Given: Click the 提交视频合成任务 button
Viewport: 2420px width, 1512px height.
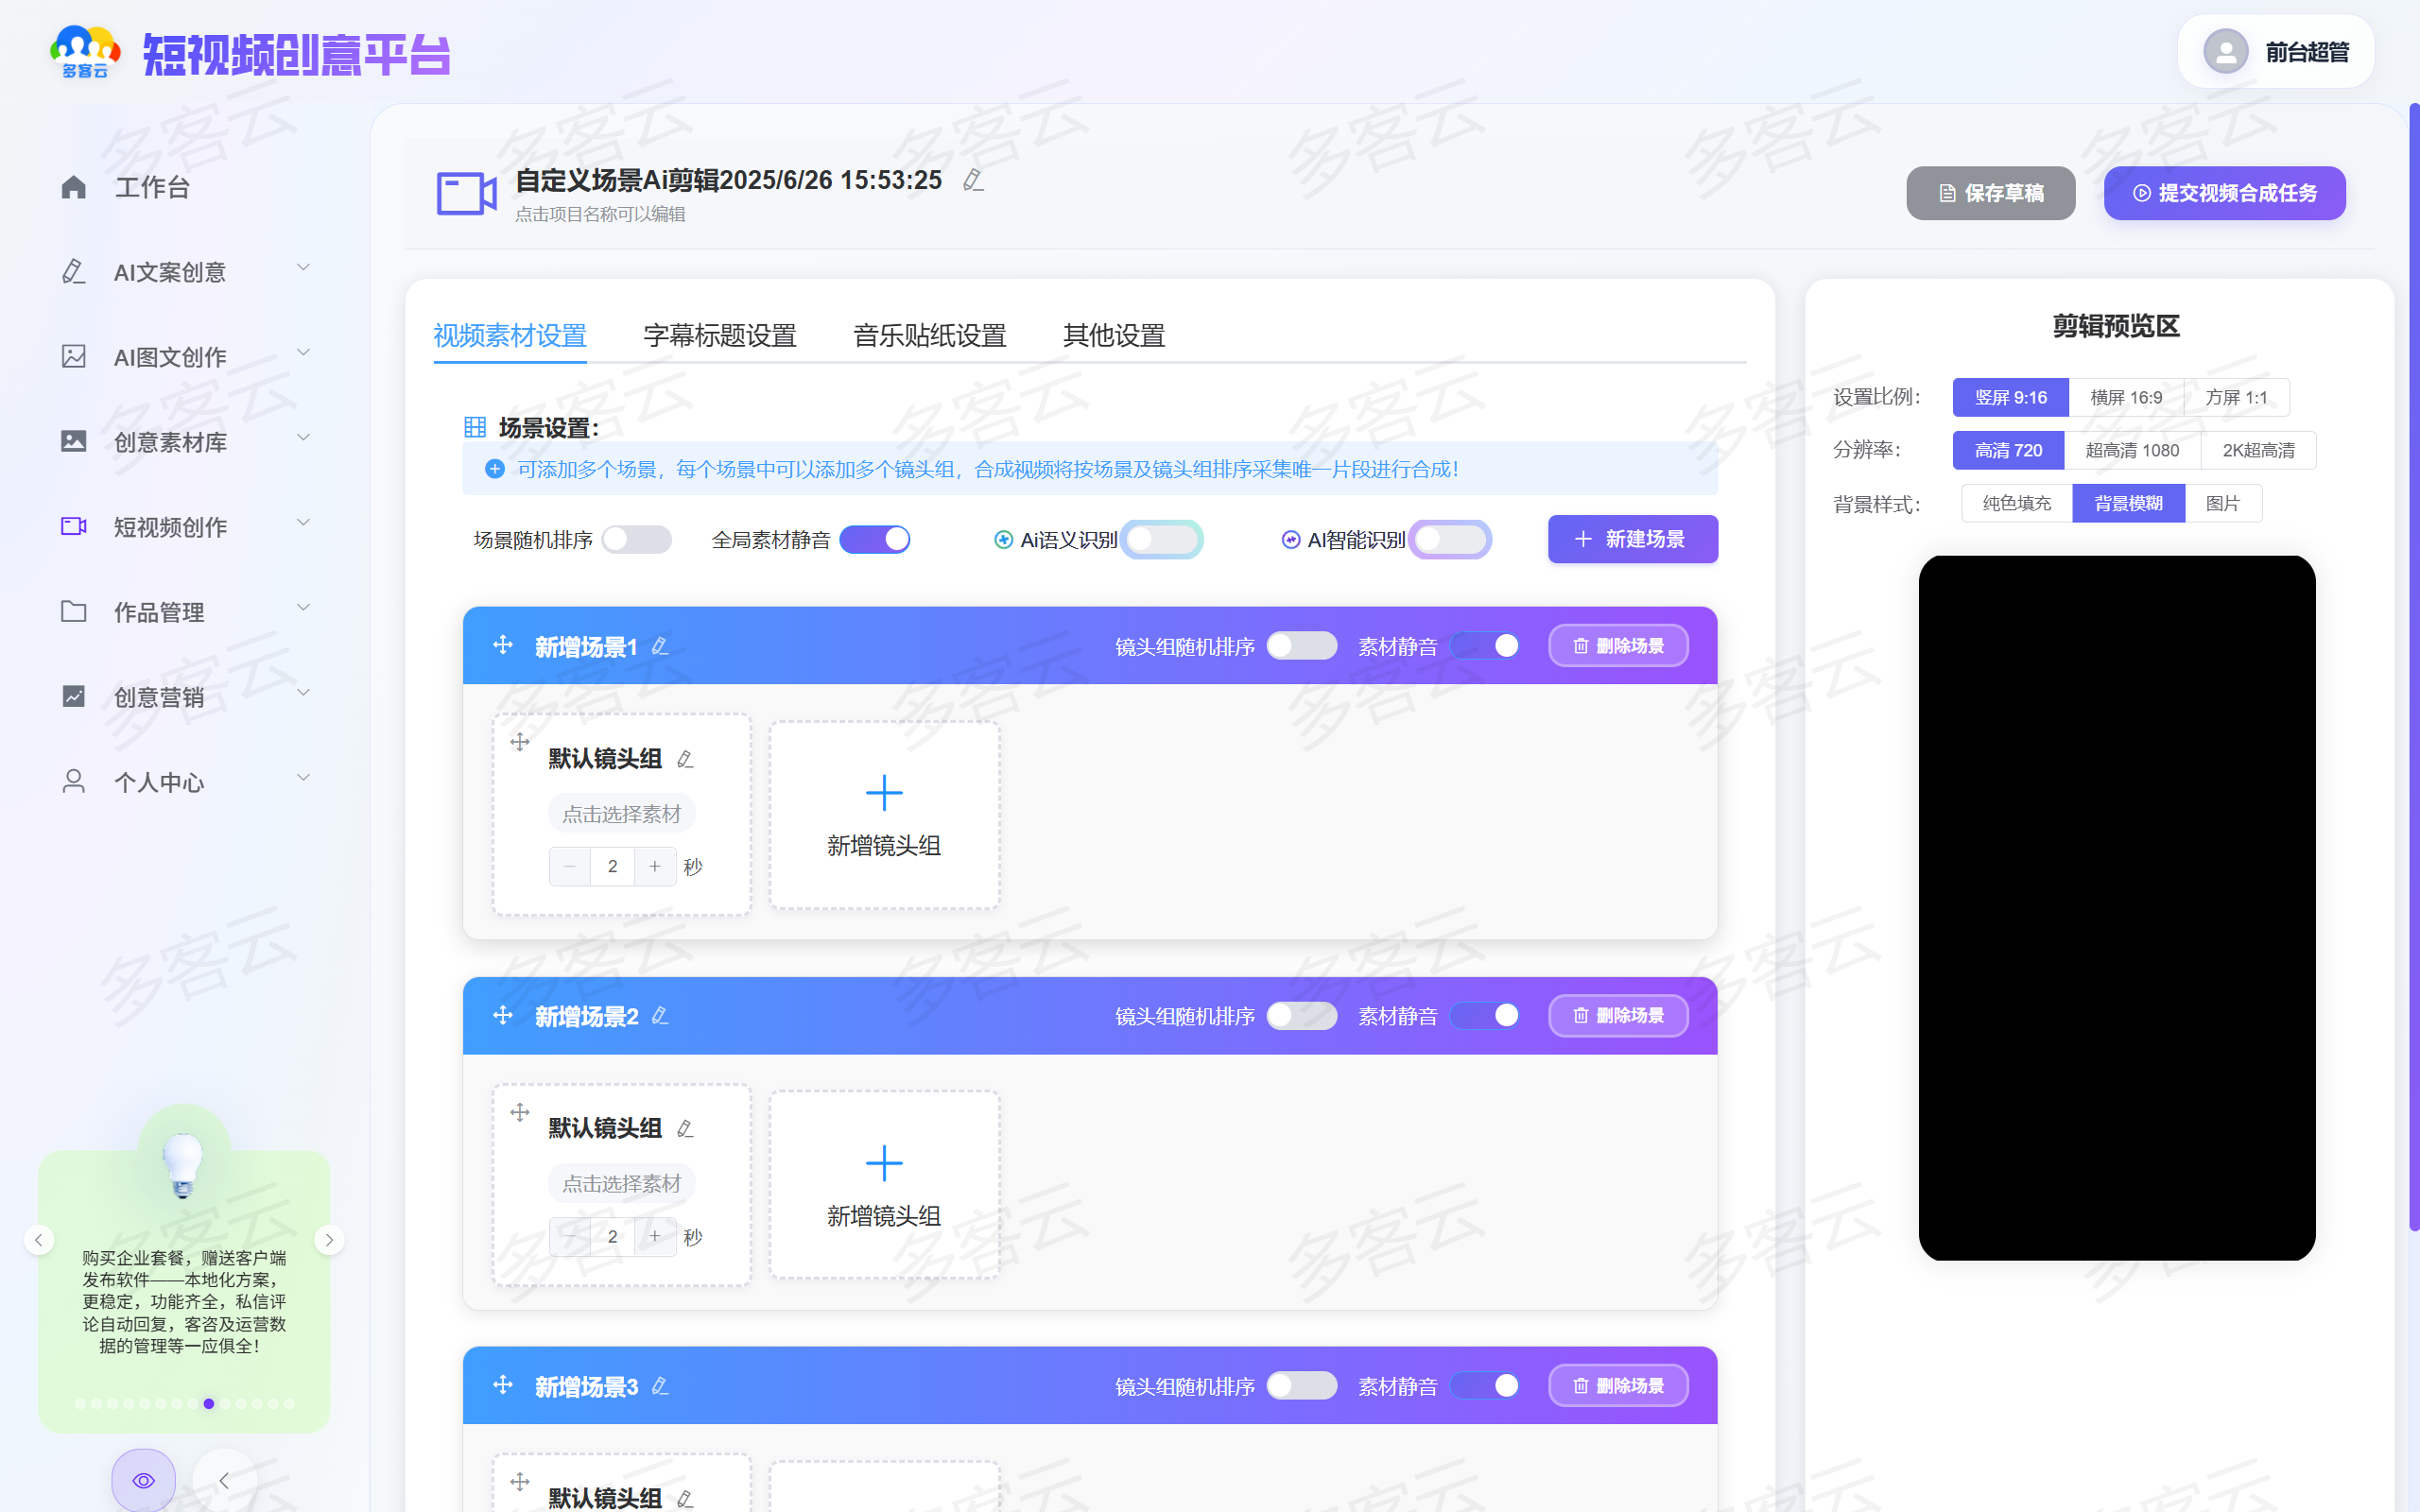Looking at the screenshot, I should pyautogui.click(x=2224, y=193).
